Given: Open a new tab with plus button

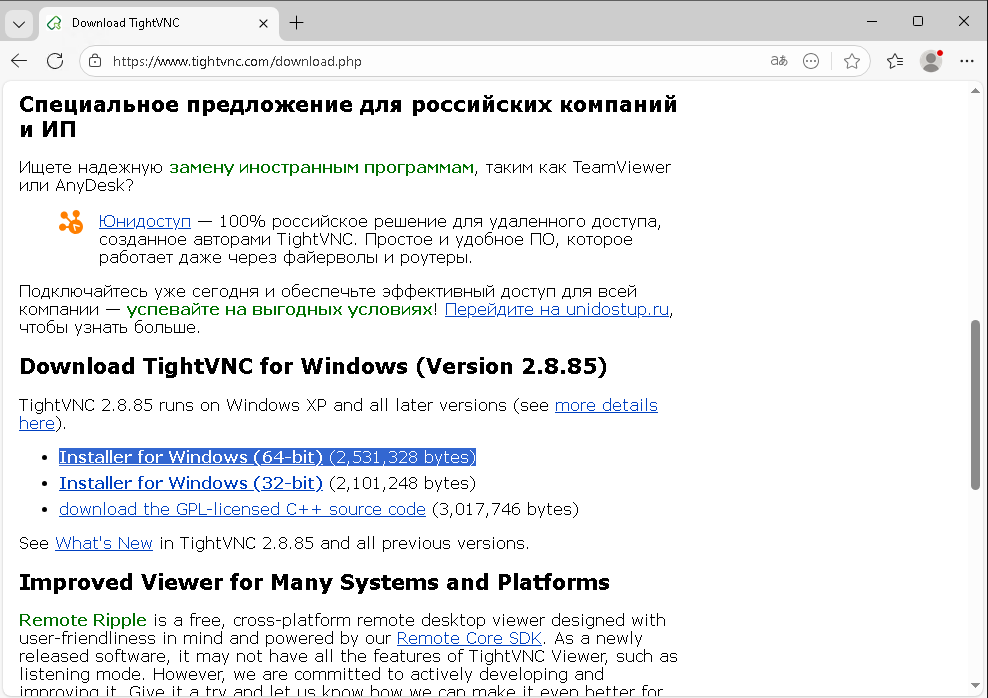Looking at the screenshot, I should 296,22.
